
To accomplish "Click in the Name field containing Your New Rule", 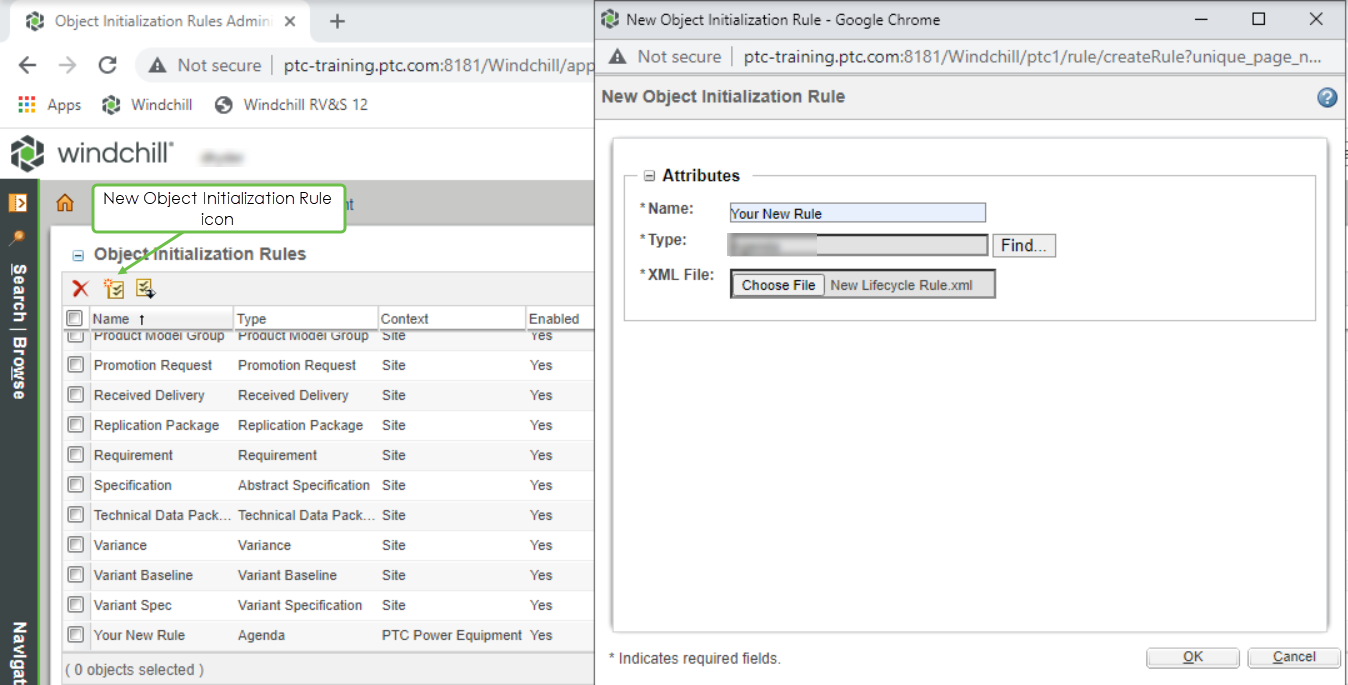I will pyautogui.click(x=855, y=212).
